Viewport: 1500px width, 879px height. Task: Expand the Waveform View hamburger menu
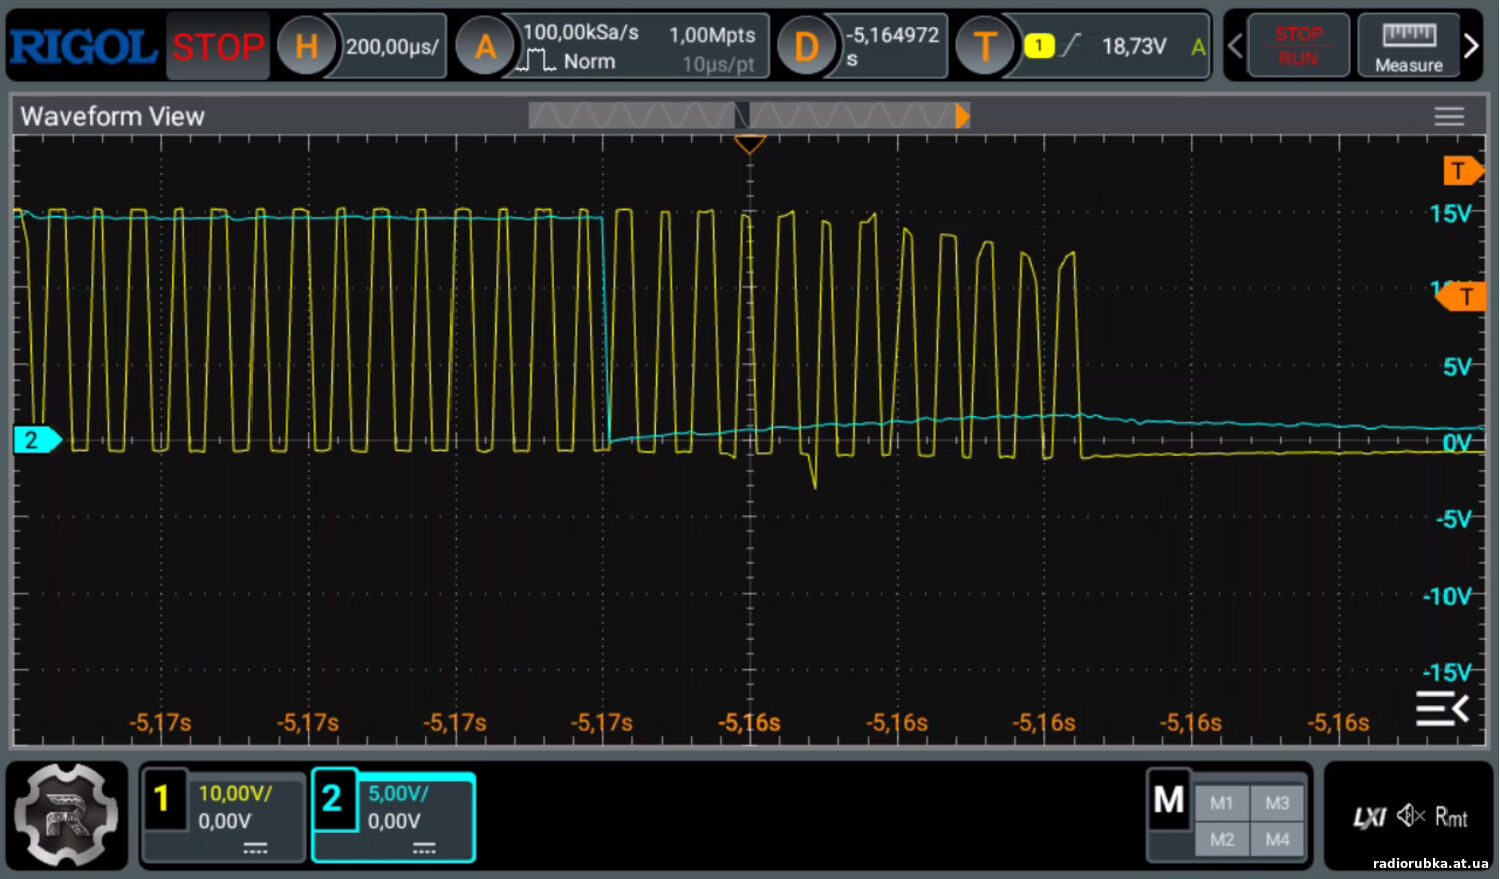(x=1449, y=117)
